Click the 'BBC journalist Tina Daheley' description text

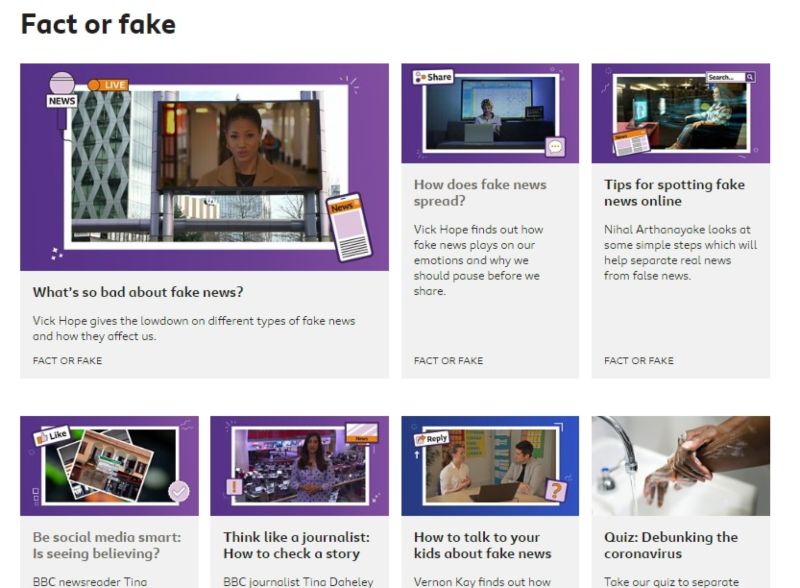pos(298,581)
